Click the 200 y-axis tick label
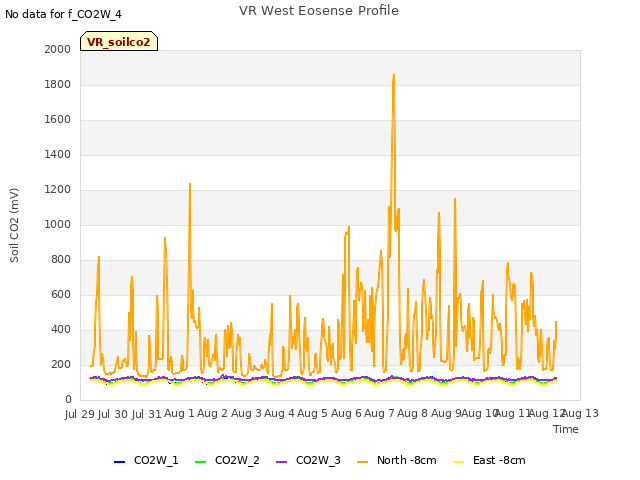640x480 pixels. (61, 365)
